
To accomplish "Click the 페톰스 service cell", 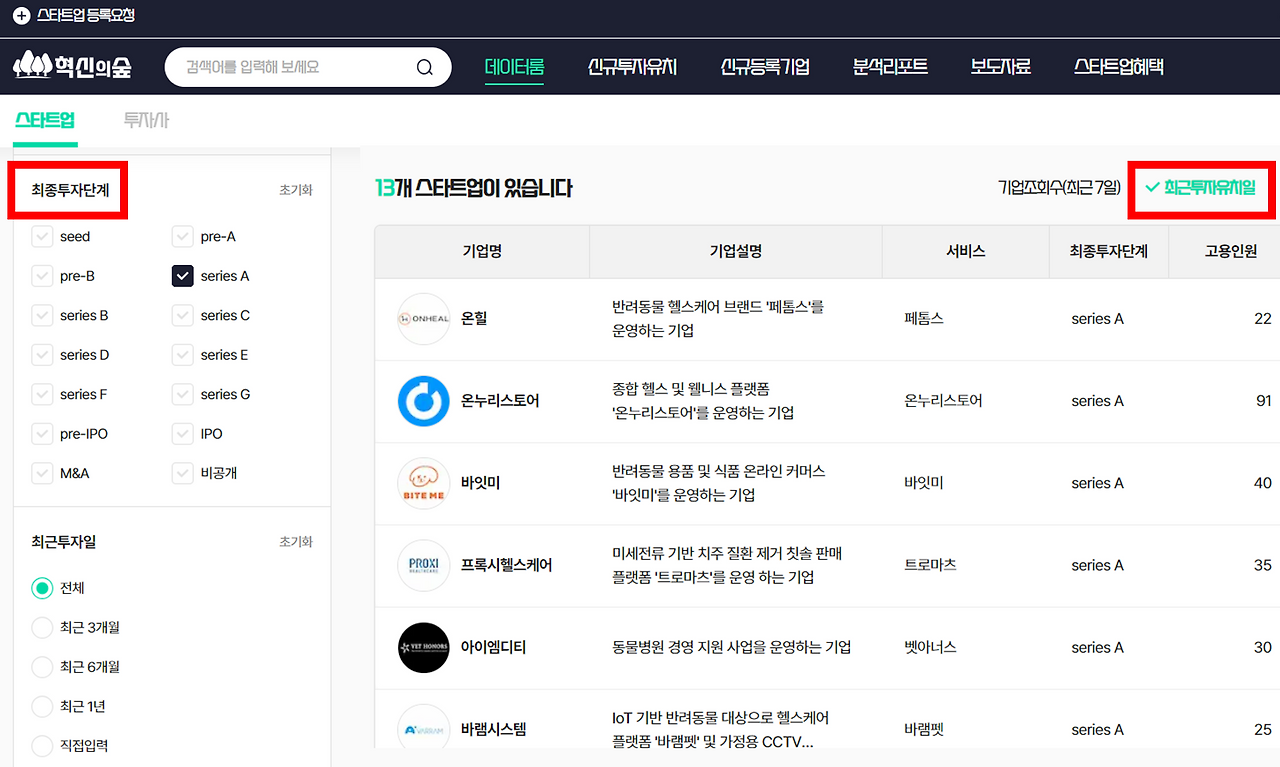I will [x=924, y=319].
